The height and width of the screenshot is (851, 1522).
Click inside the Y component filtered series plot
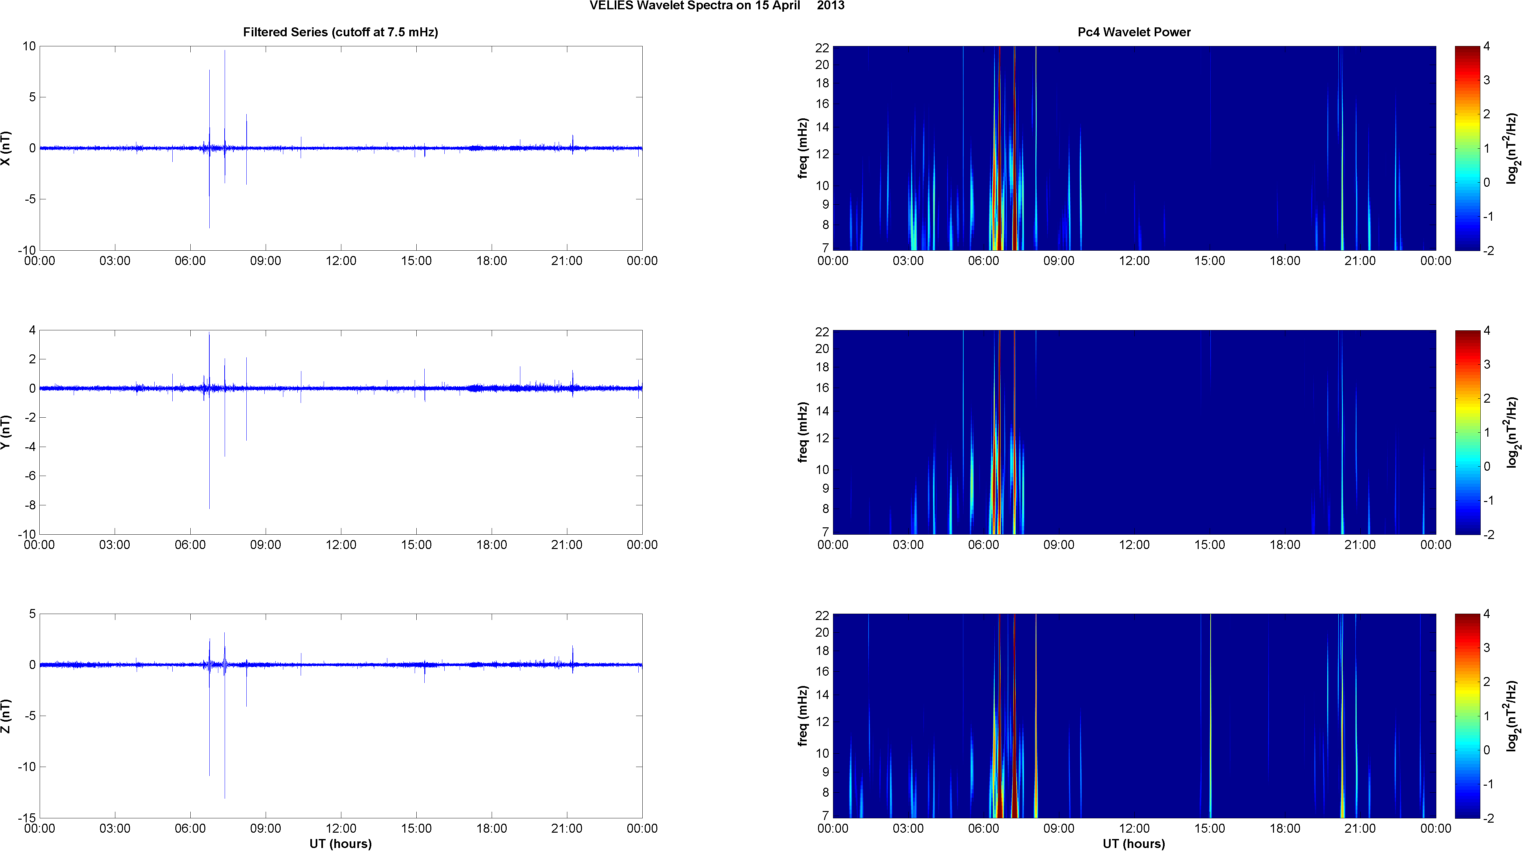pos(400,460)
